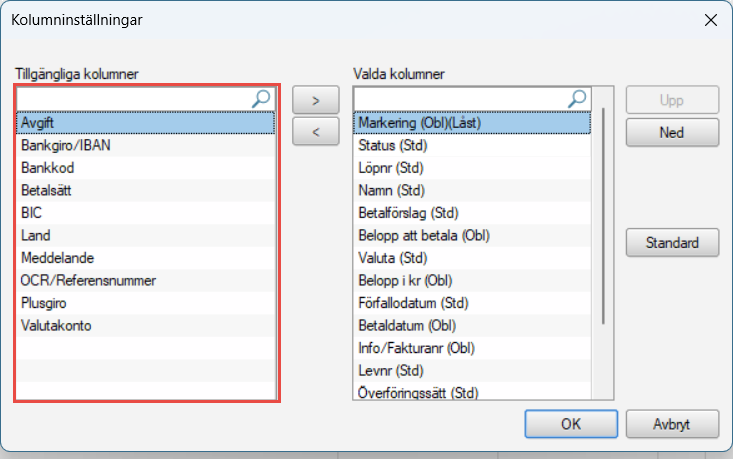Select OCR/Referensnummer in the list
Screen dimensions: 733x459
tap(146, 281)
